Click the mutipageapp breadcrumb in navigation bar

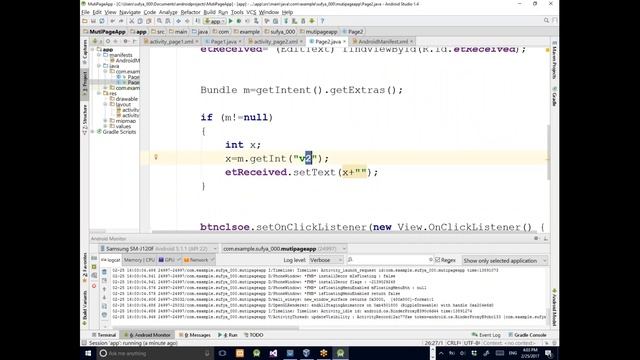coord(319,31)
